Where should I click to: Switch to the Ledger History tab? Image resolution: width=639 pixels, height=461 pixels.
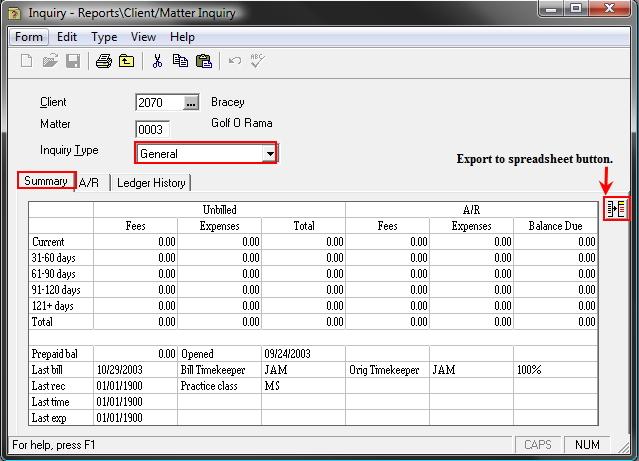(150, 183)
